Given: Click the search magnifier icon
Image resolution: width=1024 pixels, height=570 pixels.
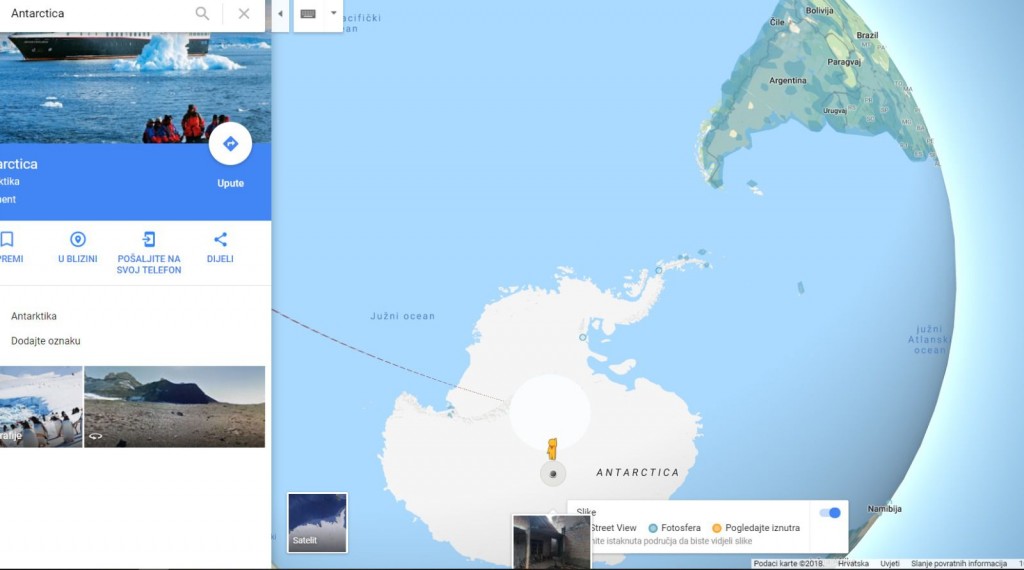Looking at the screenshot, I should pos(202,13).
